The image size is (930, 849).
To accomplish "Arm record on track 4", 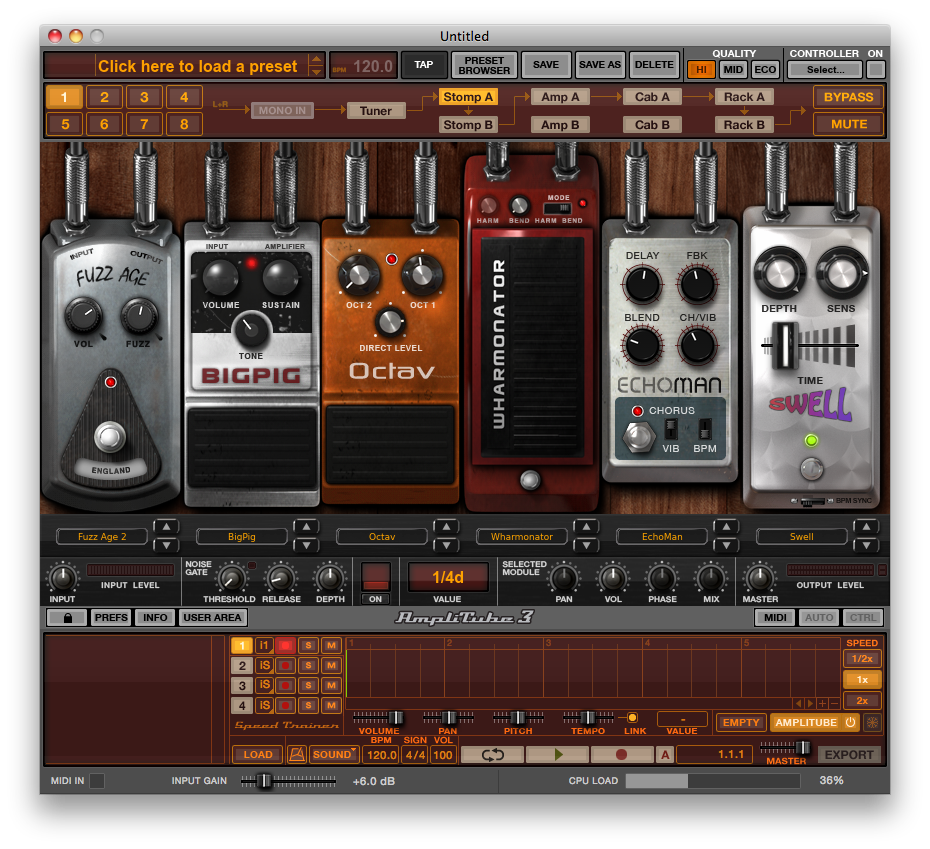I will tap(285, 705).
